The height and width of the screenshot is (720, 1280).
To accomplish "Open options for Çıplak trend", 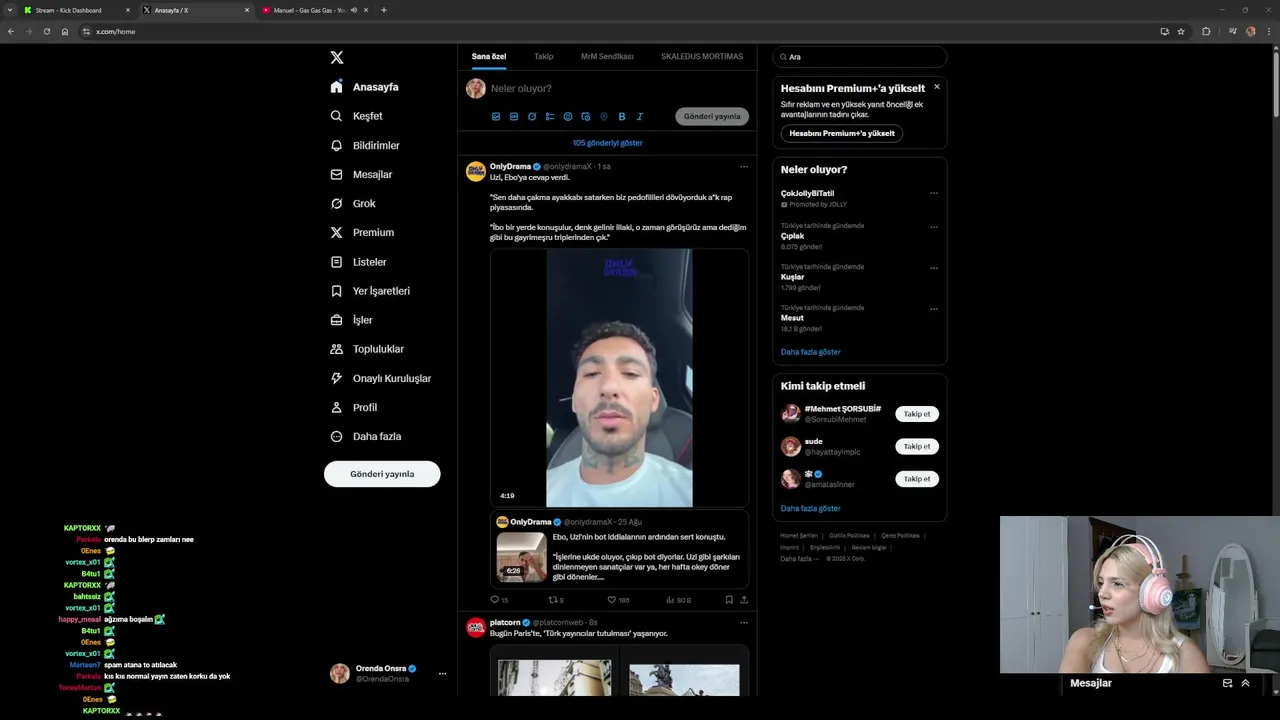I will click(934, 227).
